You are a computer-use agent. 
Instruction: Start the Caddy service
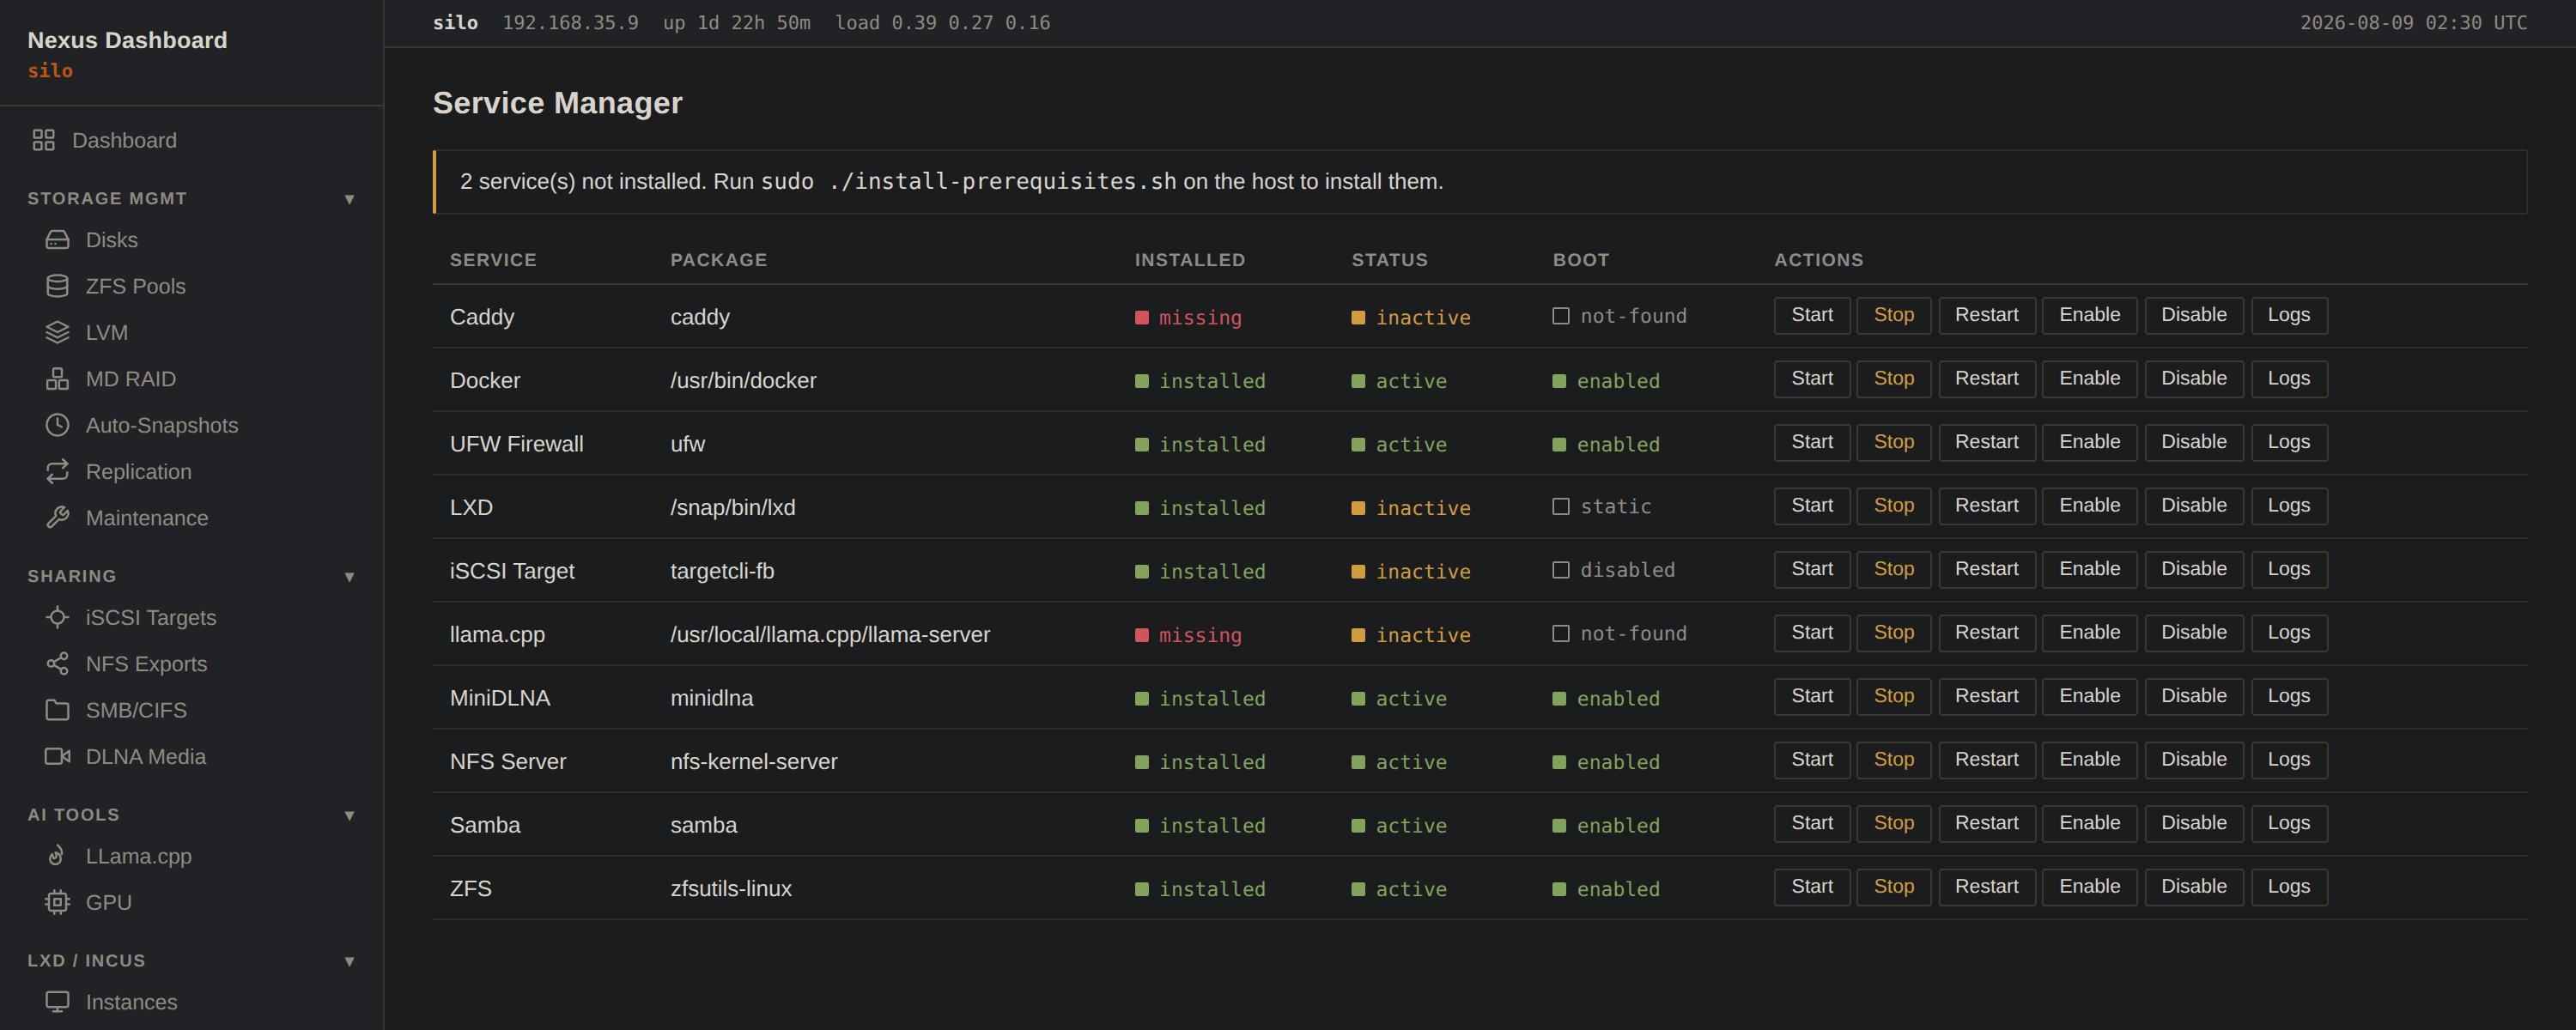[1811, 315]
